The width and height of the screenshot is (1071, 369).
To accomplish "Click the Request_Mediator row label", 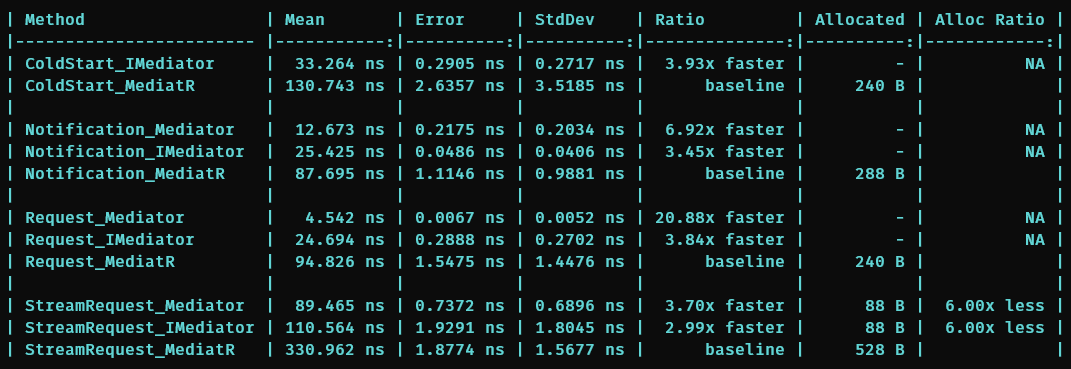I will coord(105,218).
